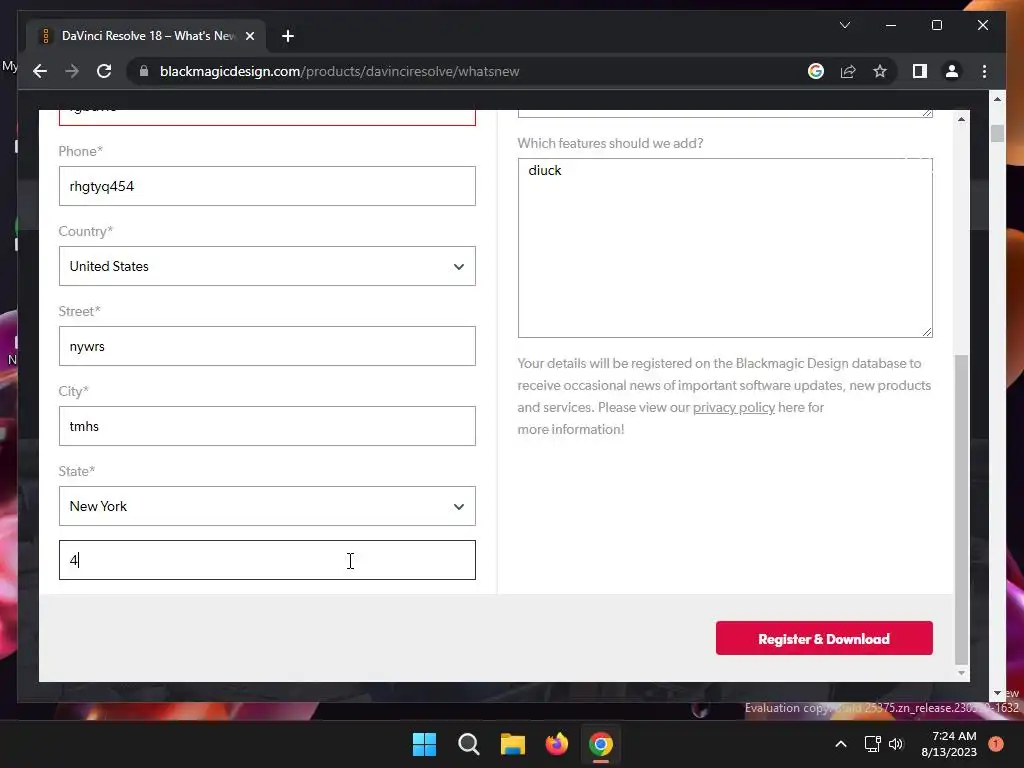Show hidden system tray icons

[841, 744]
